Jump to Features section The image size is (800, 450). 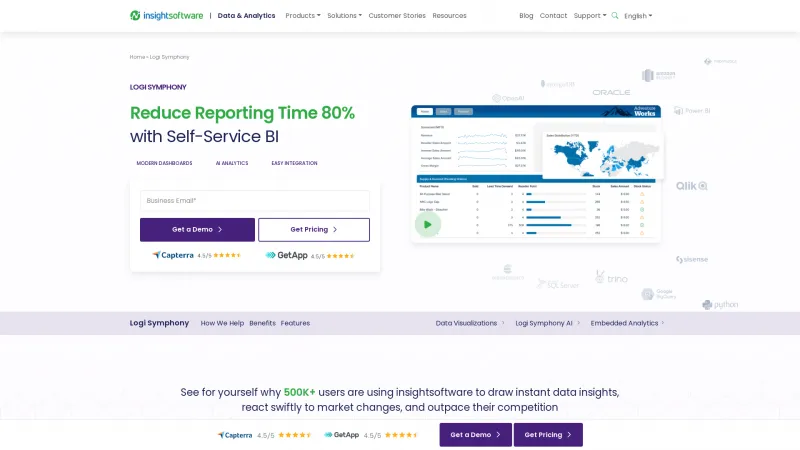point(295,323)
